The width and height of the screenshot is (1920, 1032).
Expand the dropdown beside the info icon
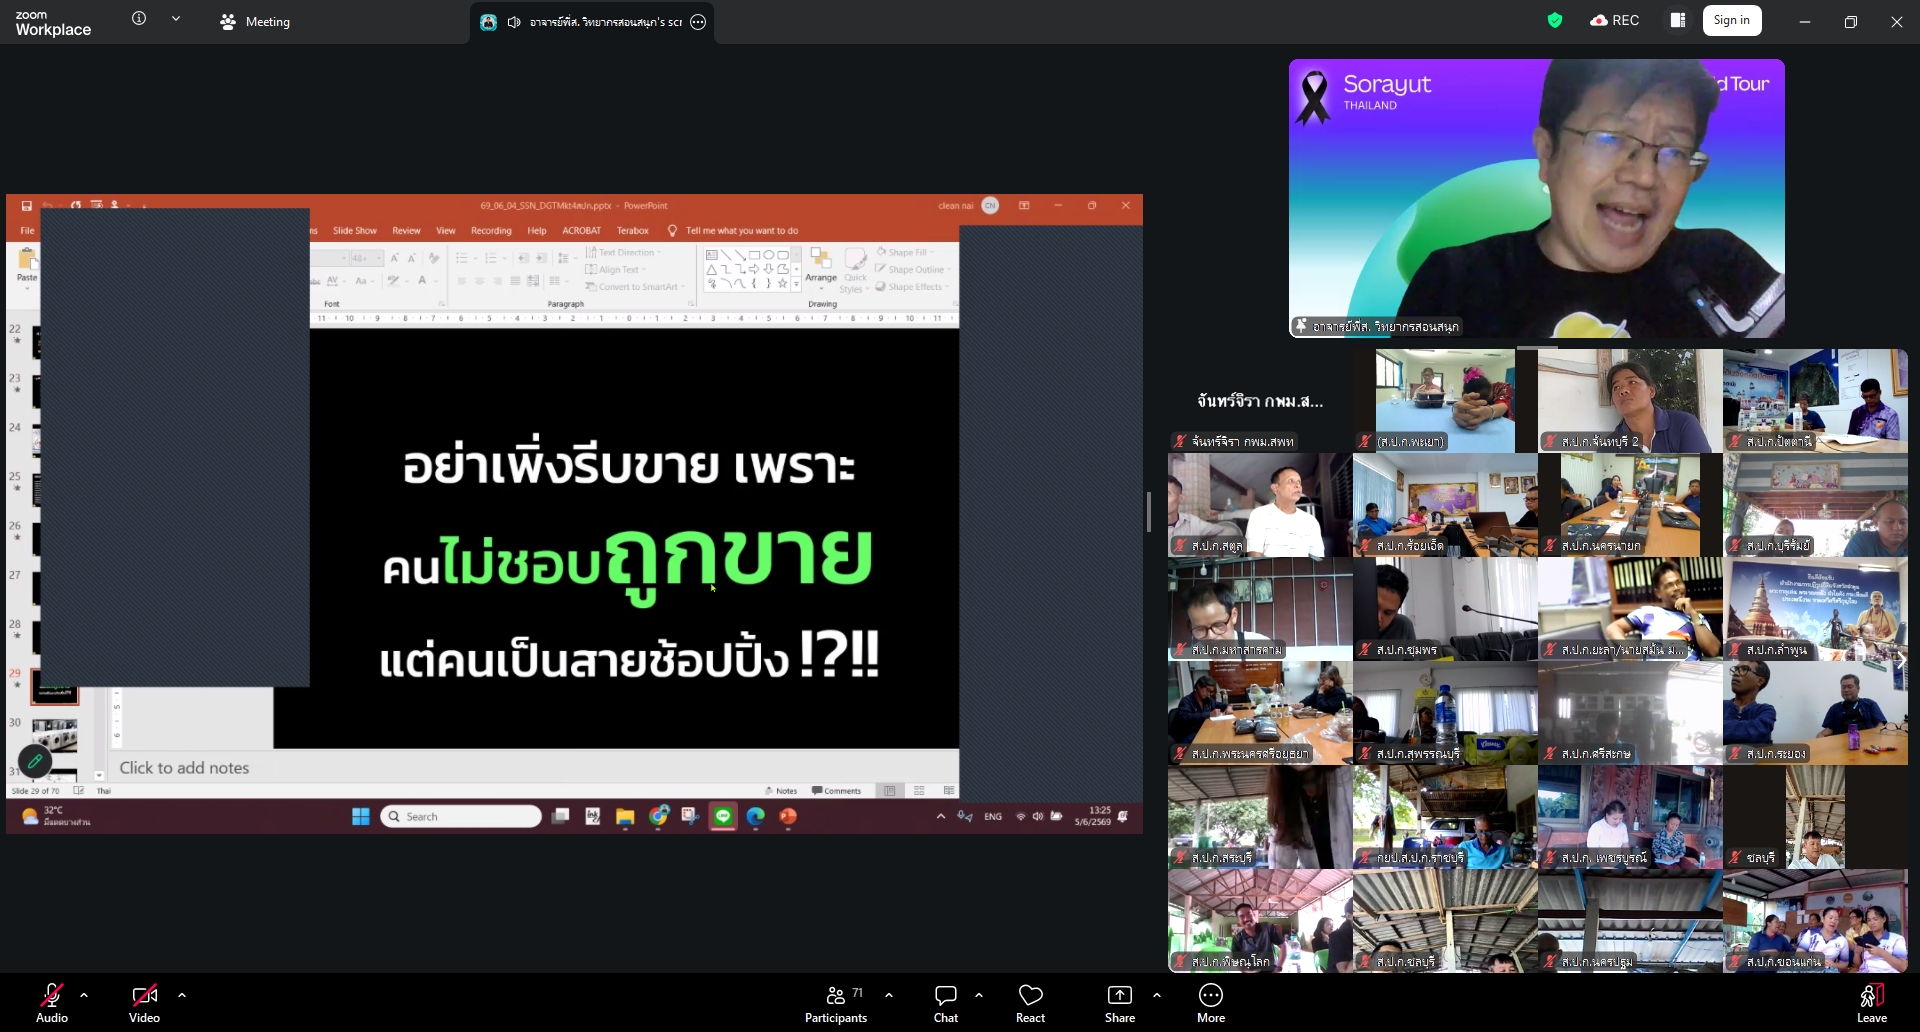176,19
